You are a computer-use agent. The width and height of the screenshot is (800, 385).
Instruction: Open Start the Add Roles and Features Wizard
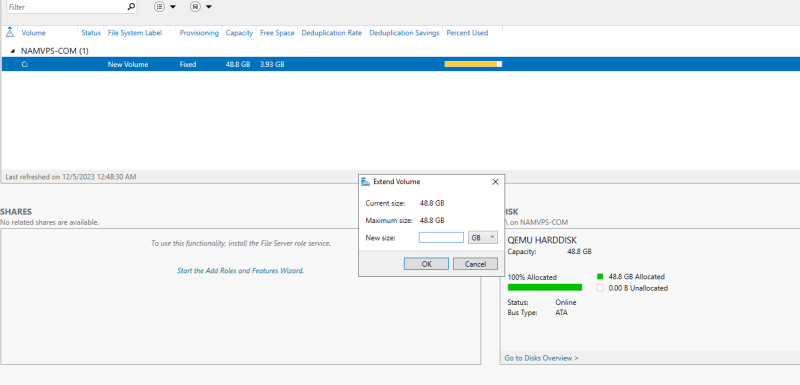point(240,271)
